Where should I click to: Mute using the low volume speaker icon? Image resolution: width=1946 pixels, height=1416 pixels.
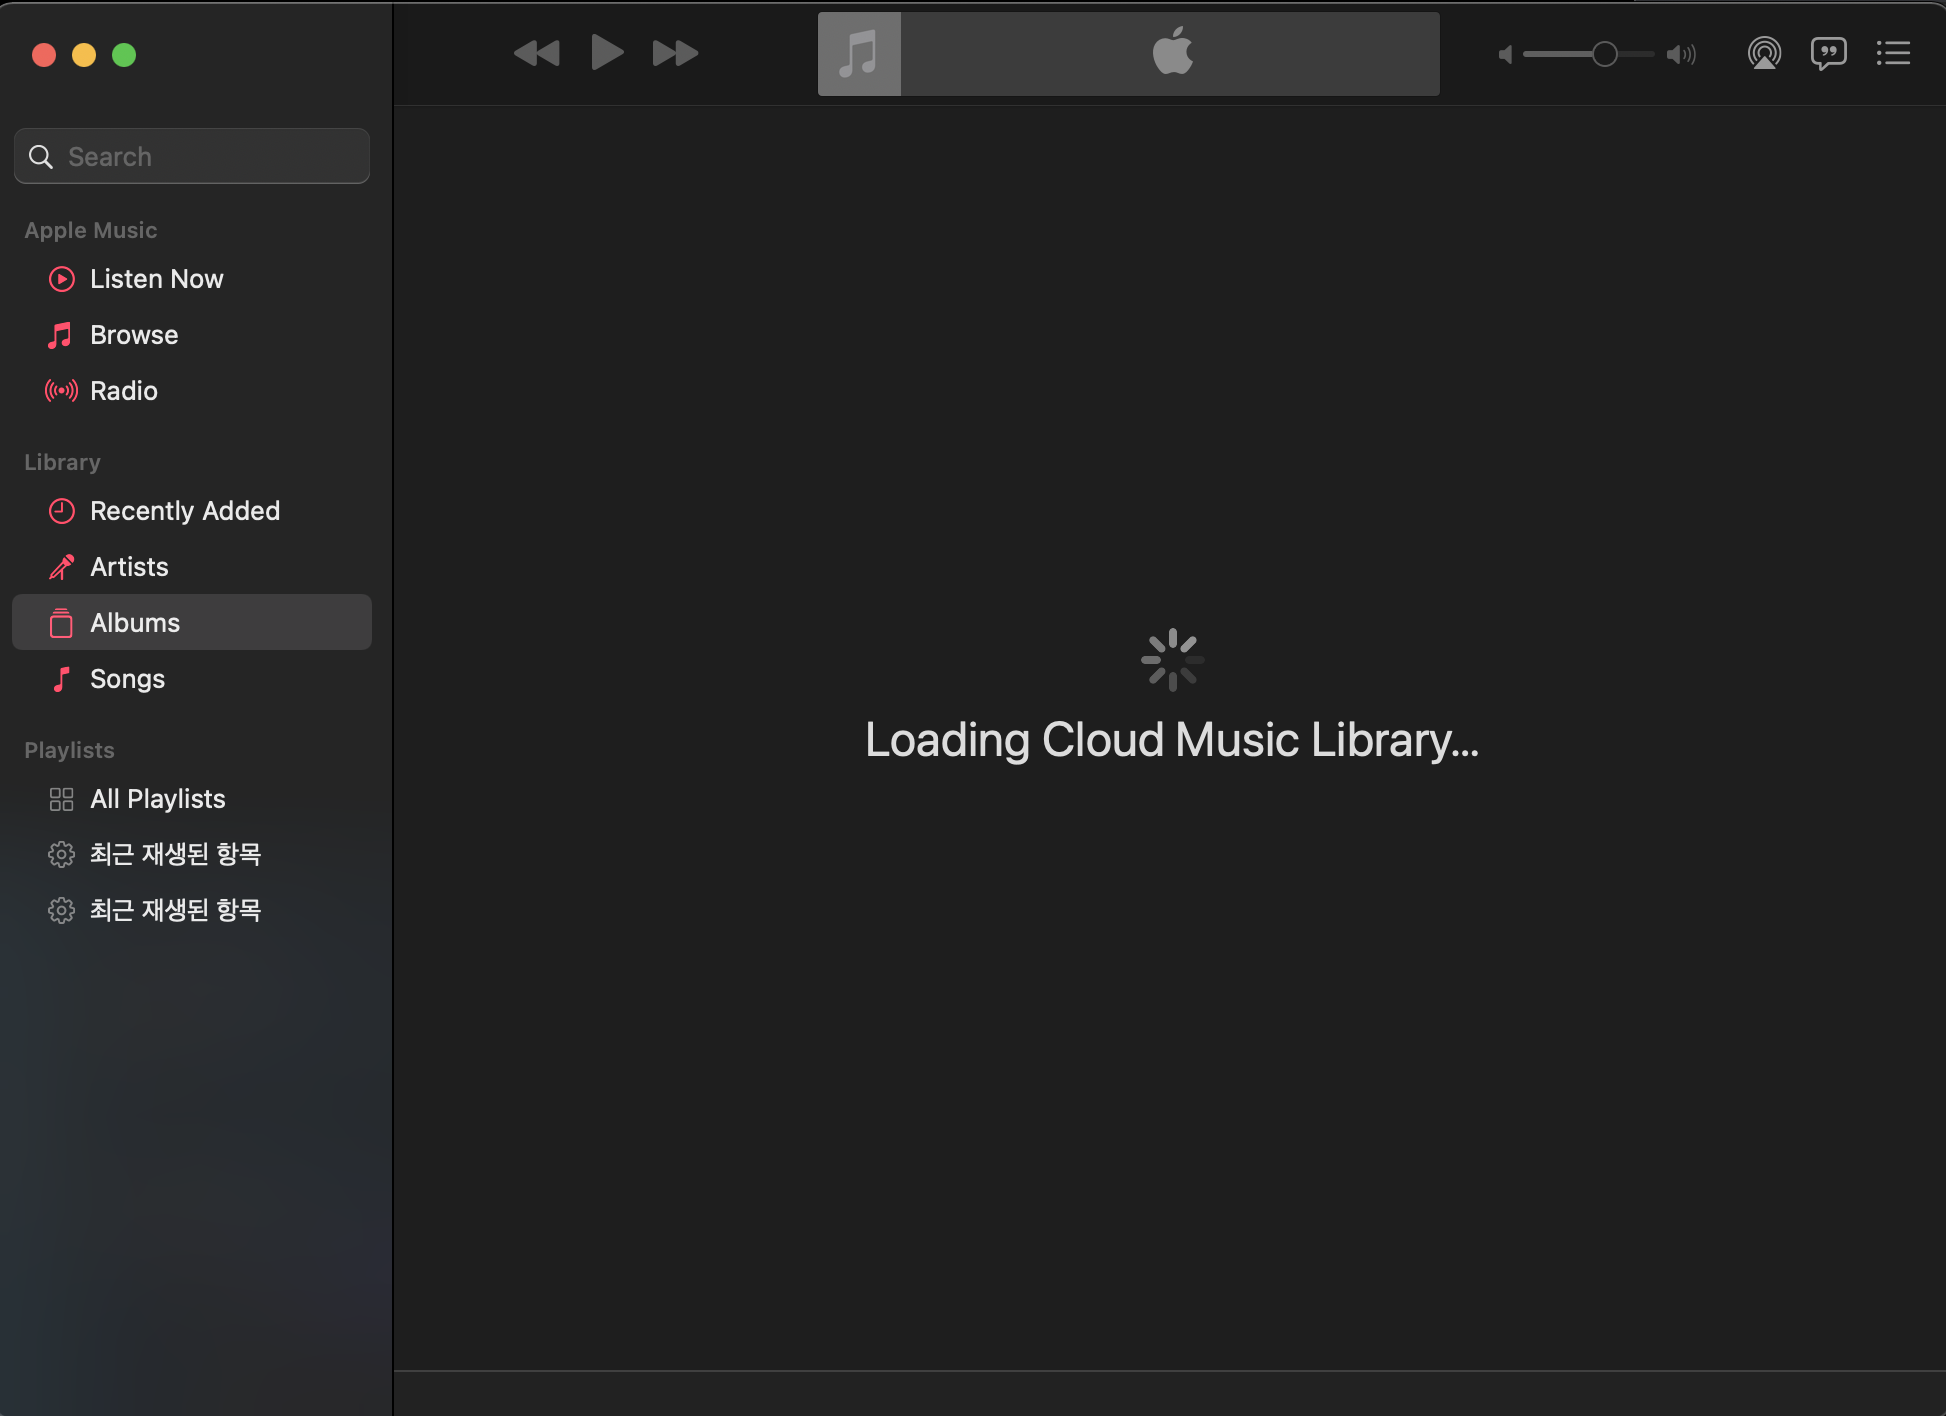pos(1505,54)
